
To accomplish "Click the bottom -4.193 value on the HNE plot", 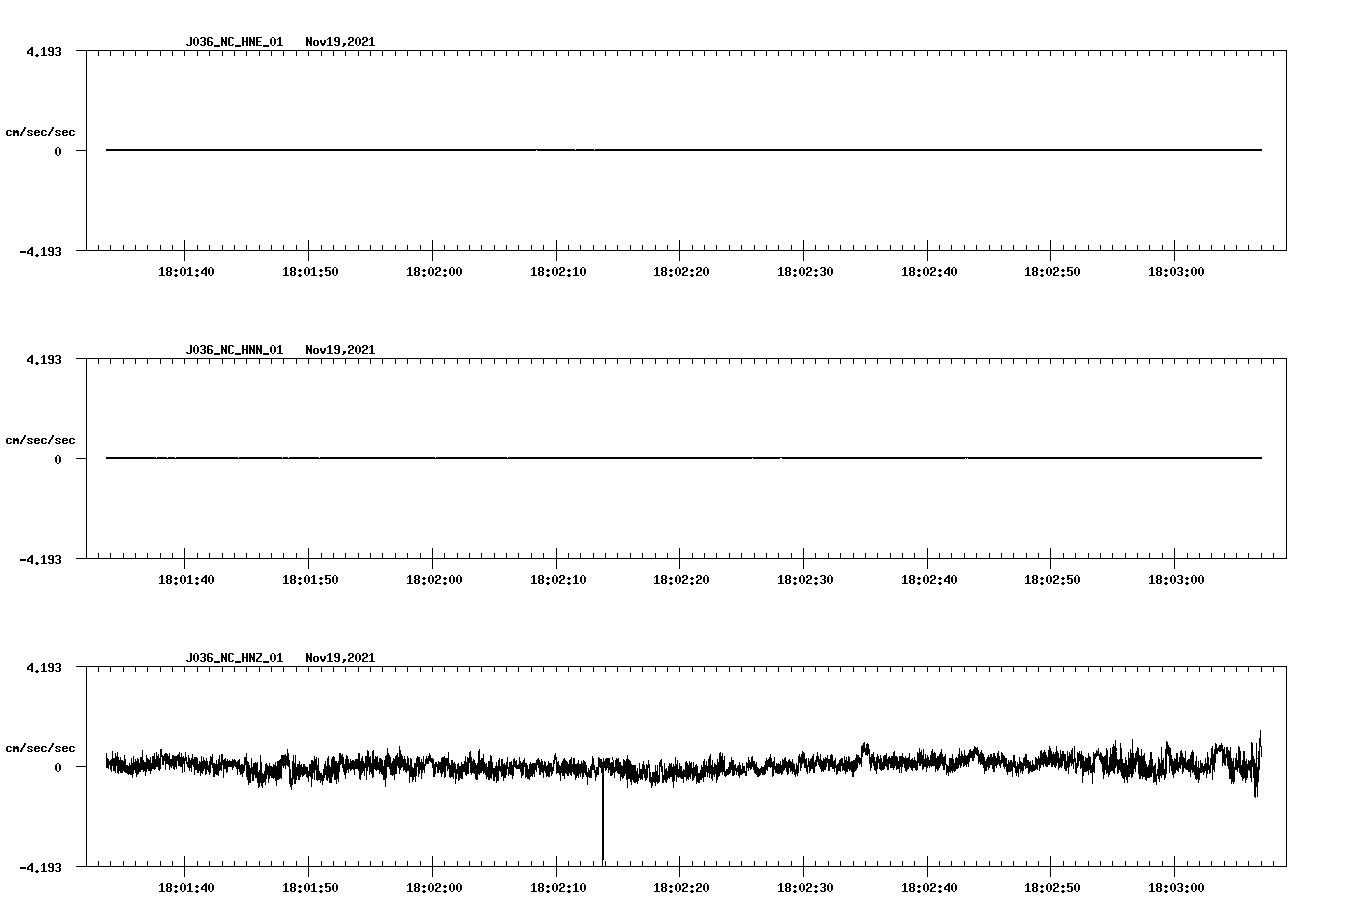I will tap(40, 252).
